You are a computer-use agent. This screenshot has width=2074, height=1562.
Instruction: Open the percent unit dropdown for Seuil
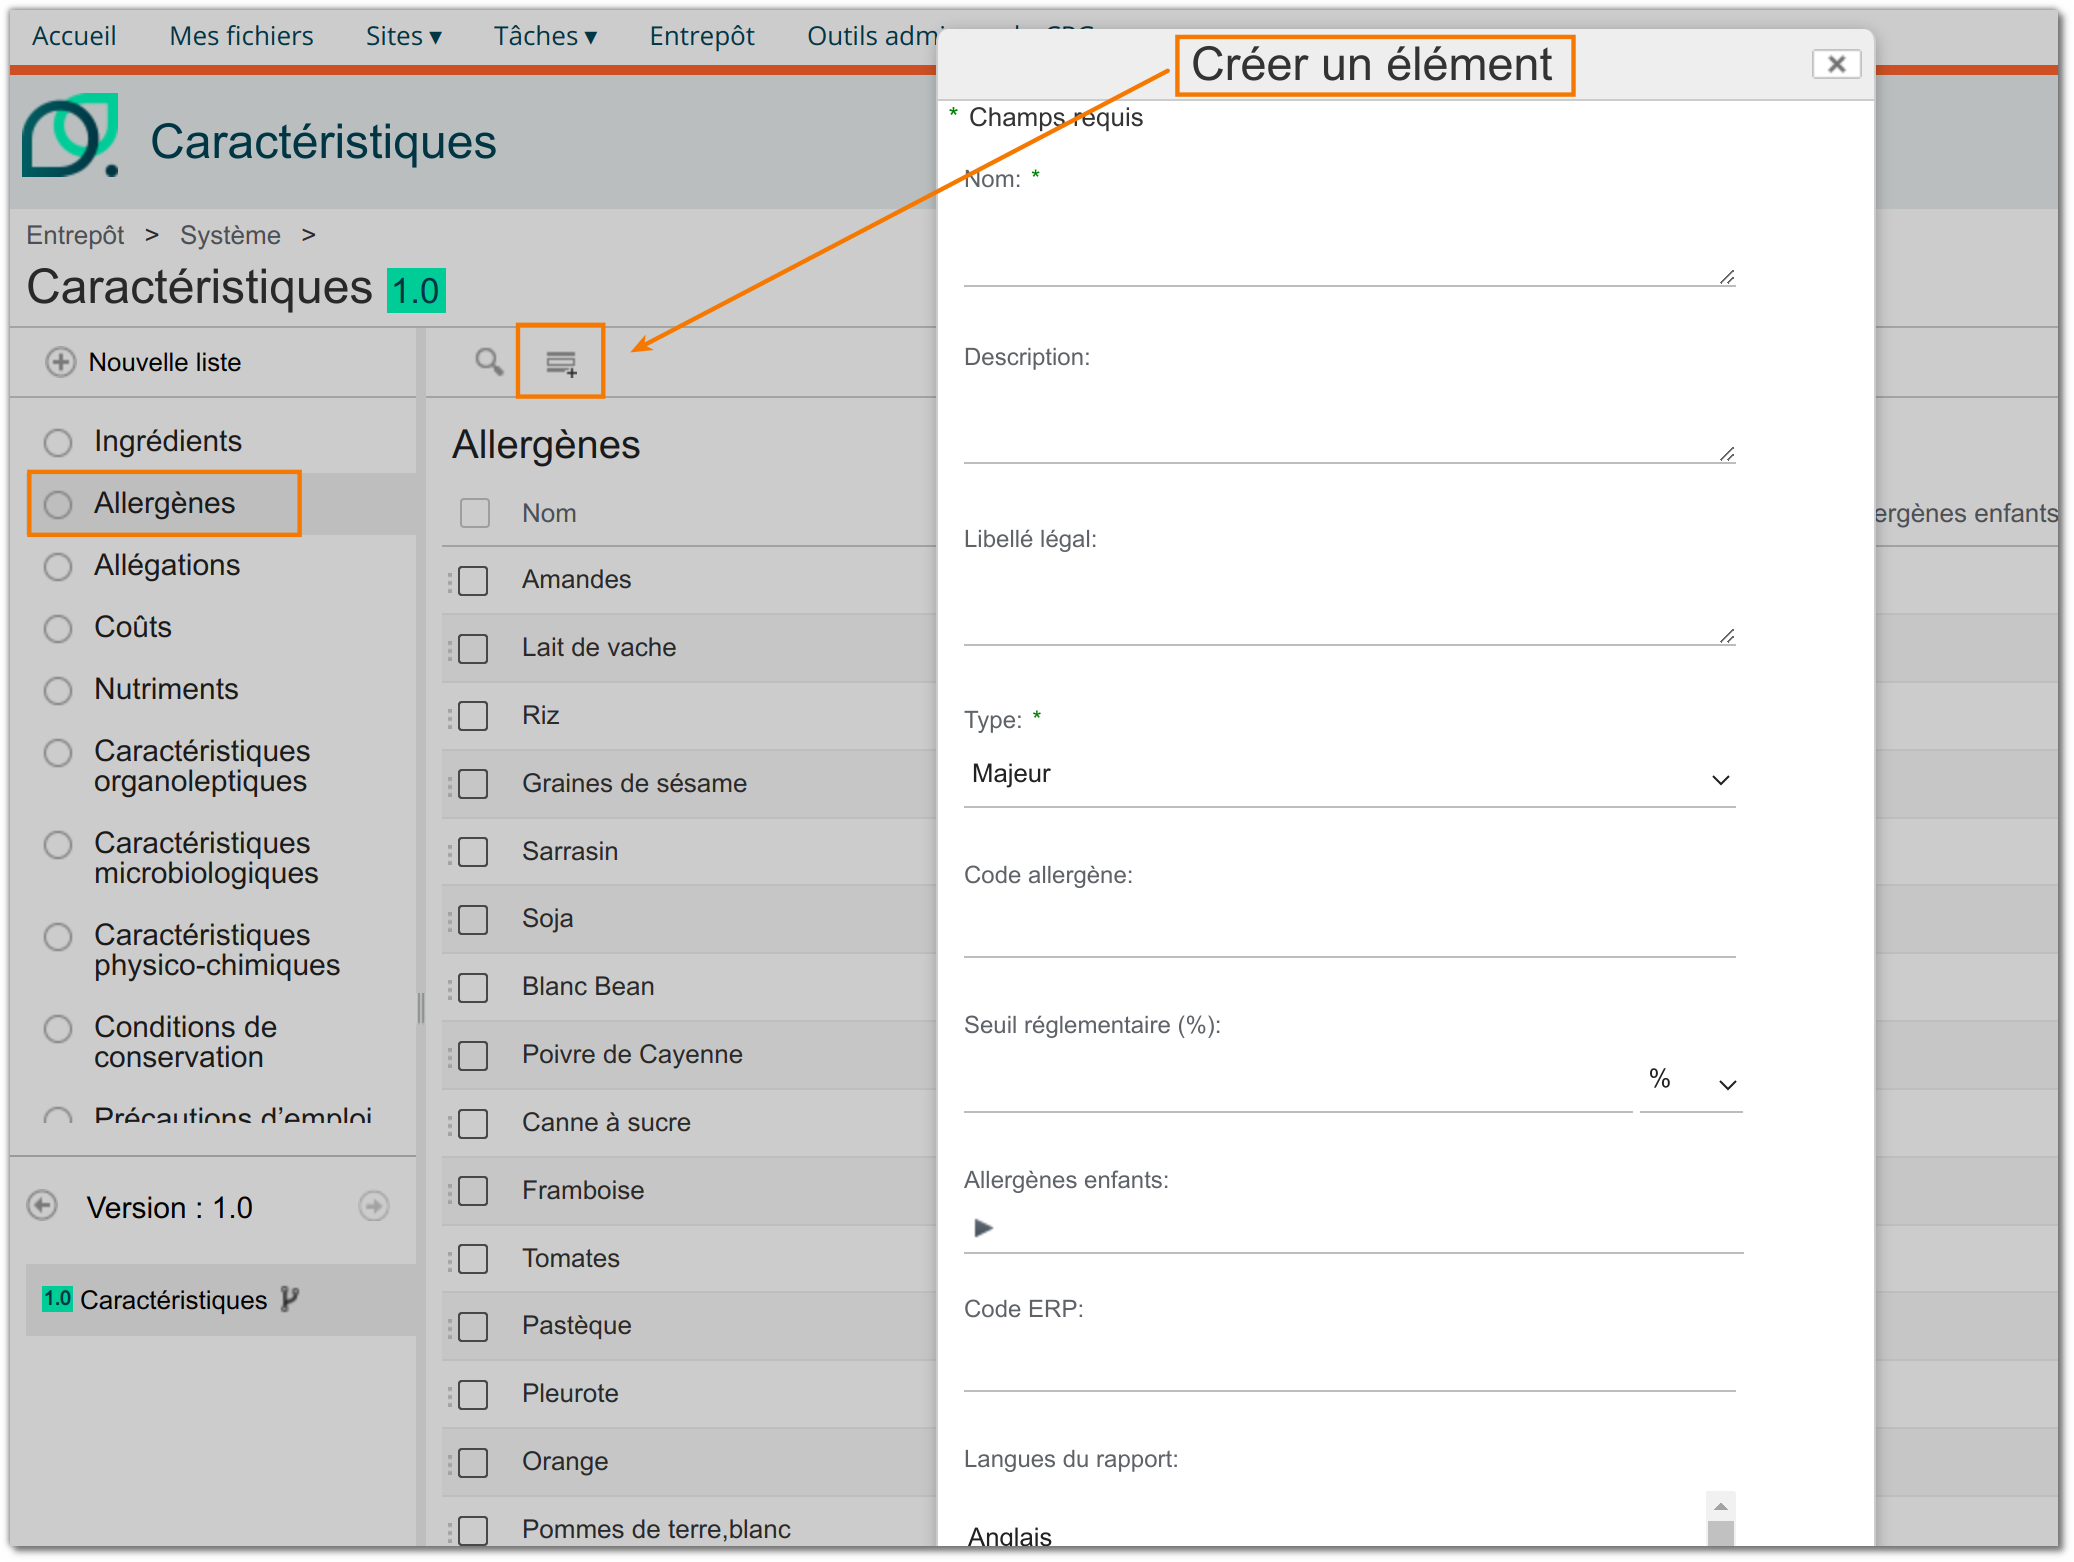pos(1691,1082)
